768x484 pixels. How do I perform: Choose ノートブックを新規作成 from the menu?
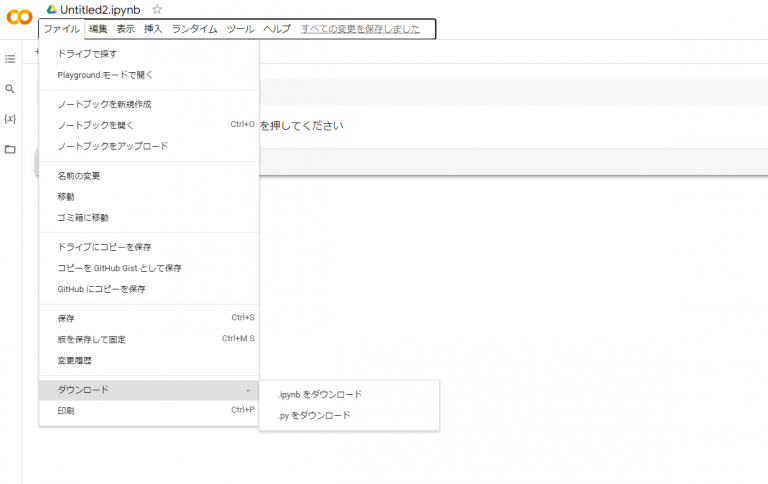click(x=104, y=104)
